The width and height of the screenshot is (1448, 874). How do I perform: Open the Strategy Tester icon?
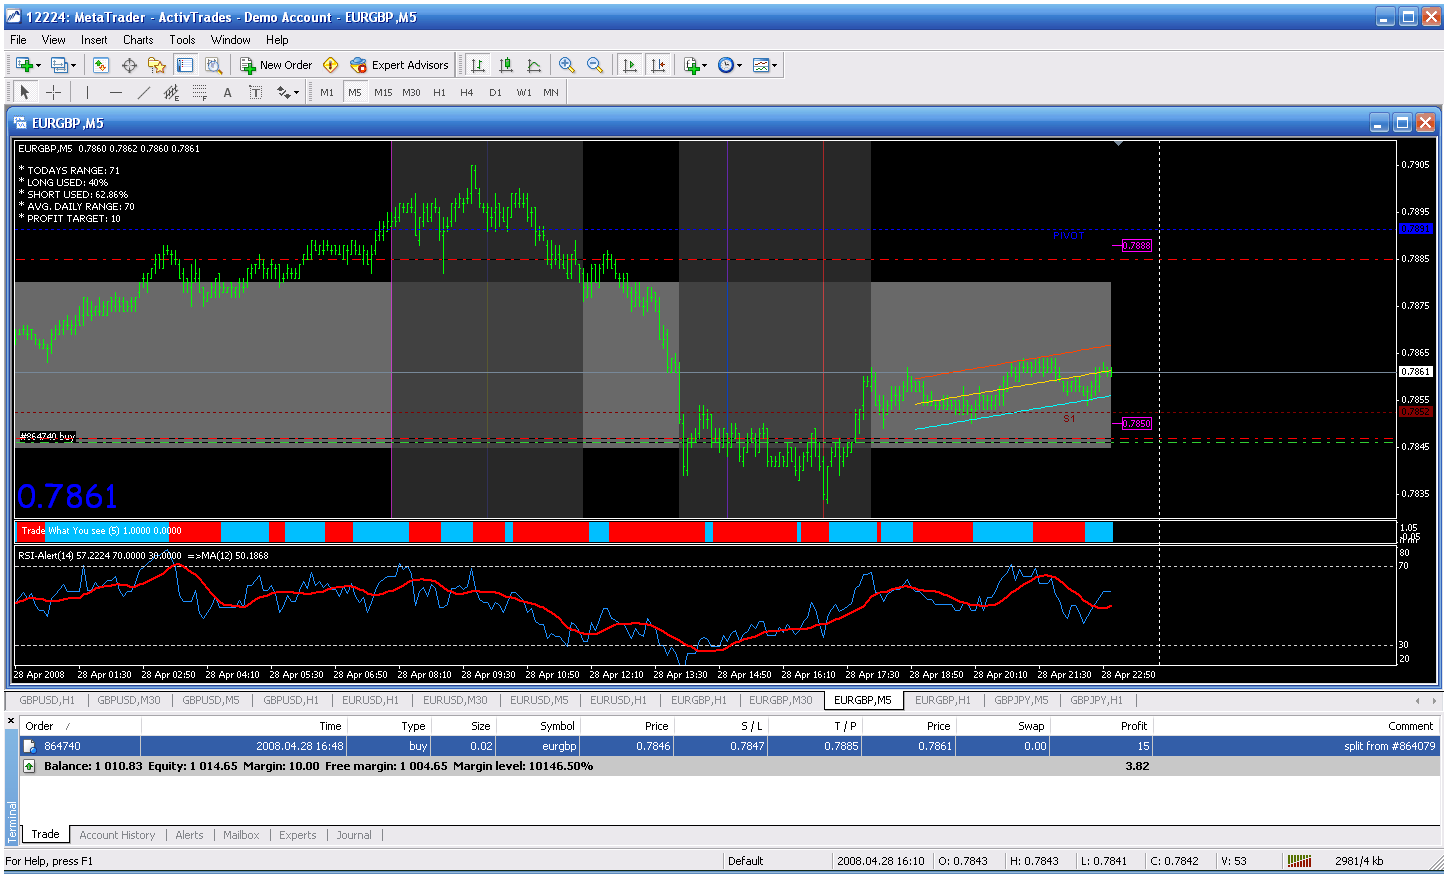pos(213,65)
